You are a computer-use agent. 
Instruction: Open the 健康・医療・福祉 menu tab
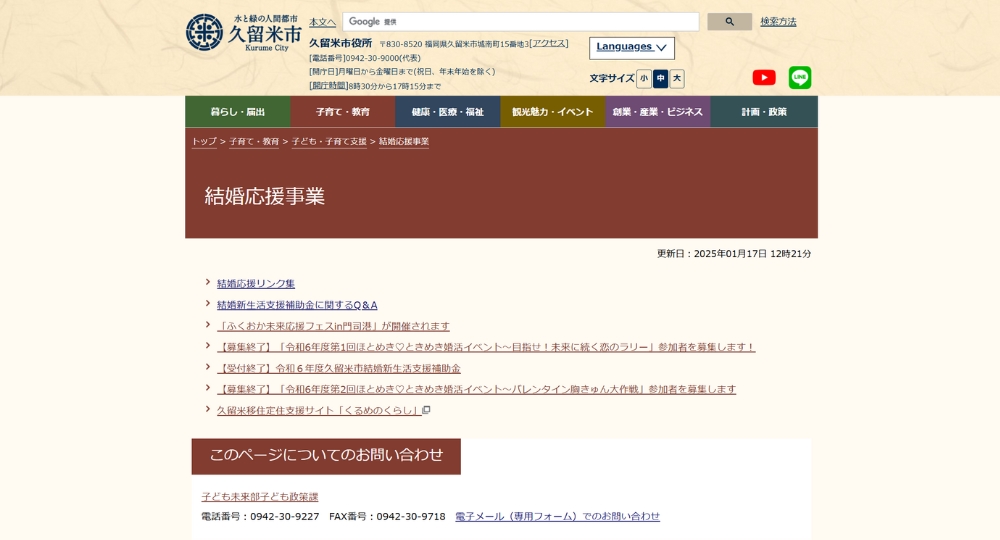click(x=448, y=112)
